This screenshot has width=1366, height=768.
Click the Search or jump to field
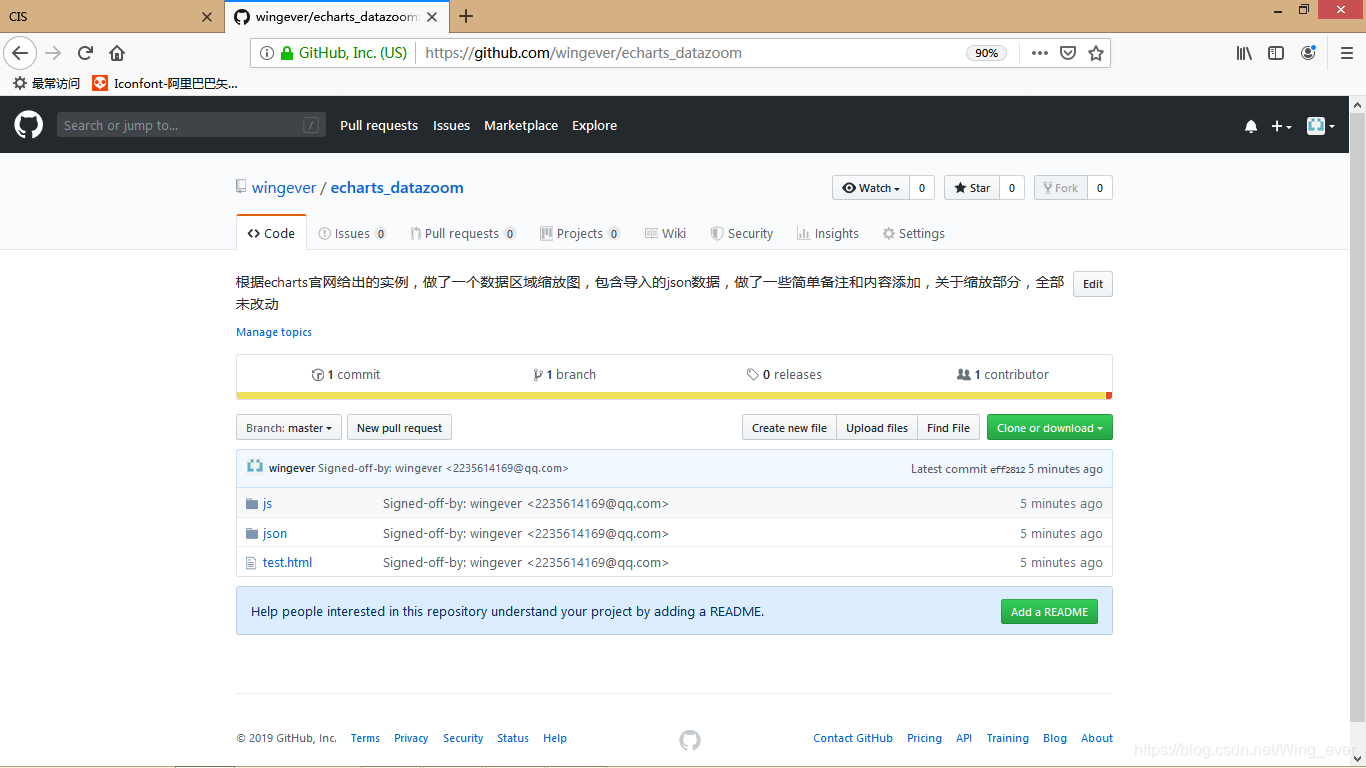click(x=190, y=125)
